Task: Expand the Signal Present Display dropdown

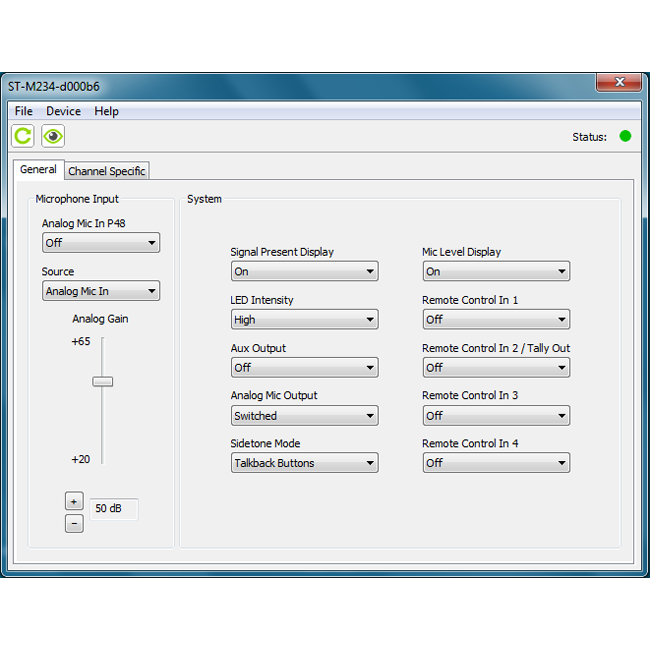Action: tap(304, 271)
